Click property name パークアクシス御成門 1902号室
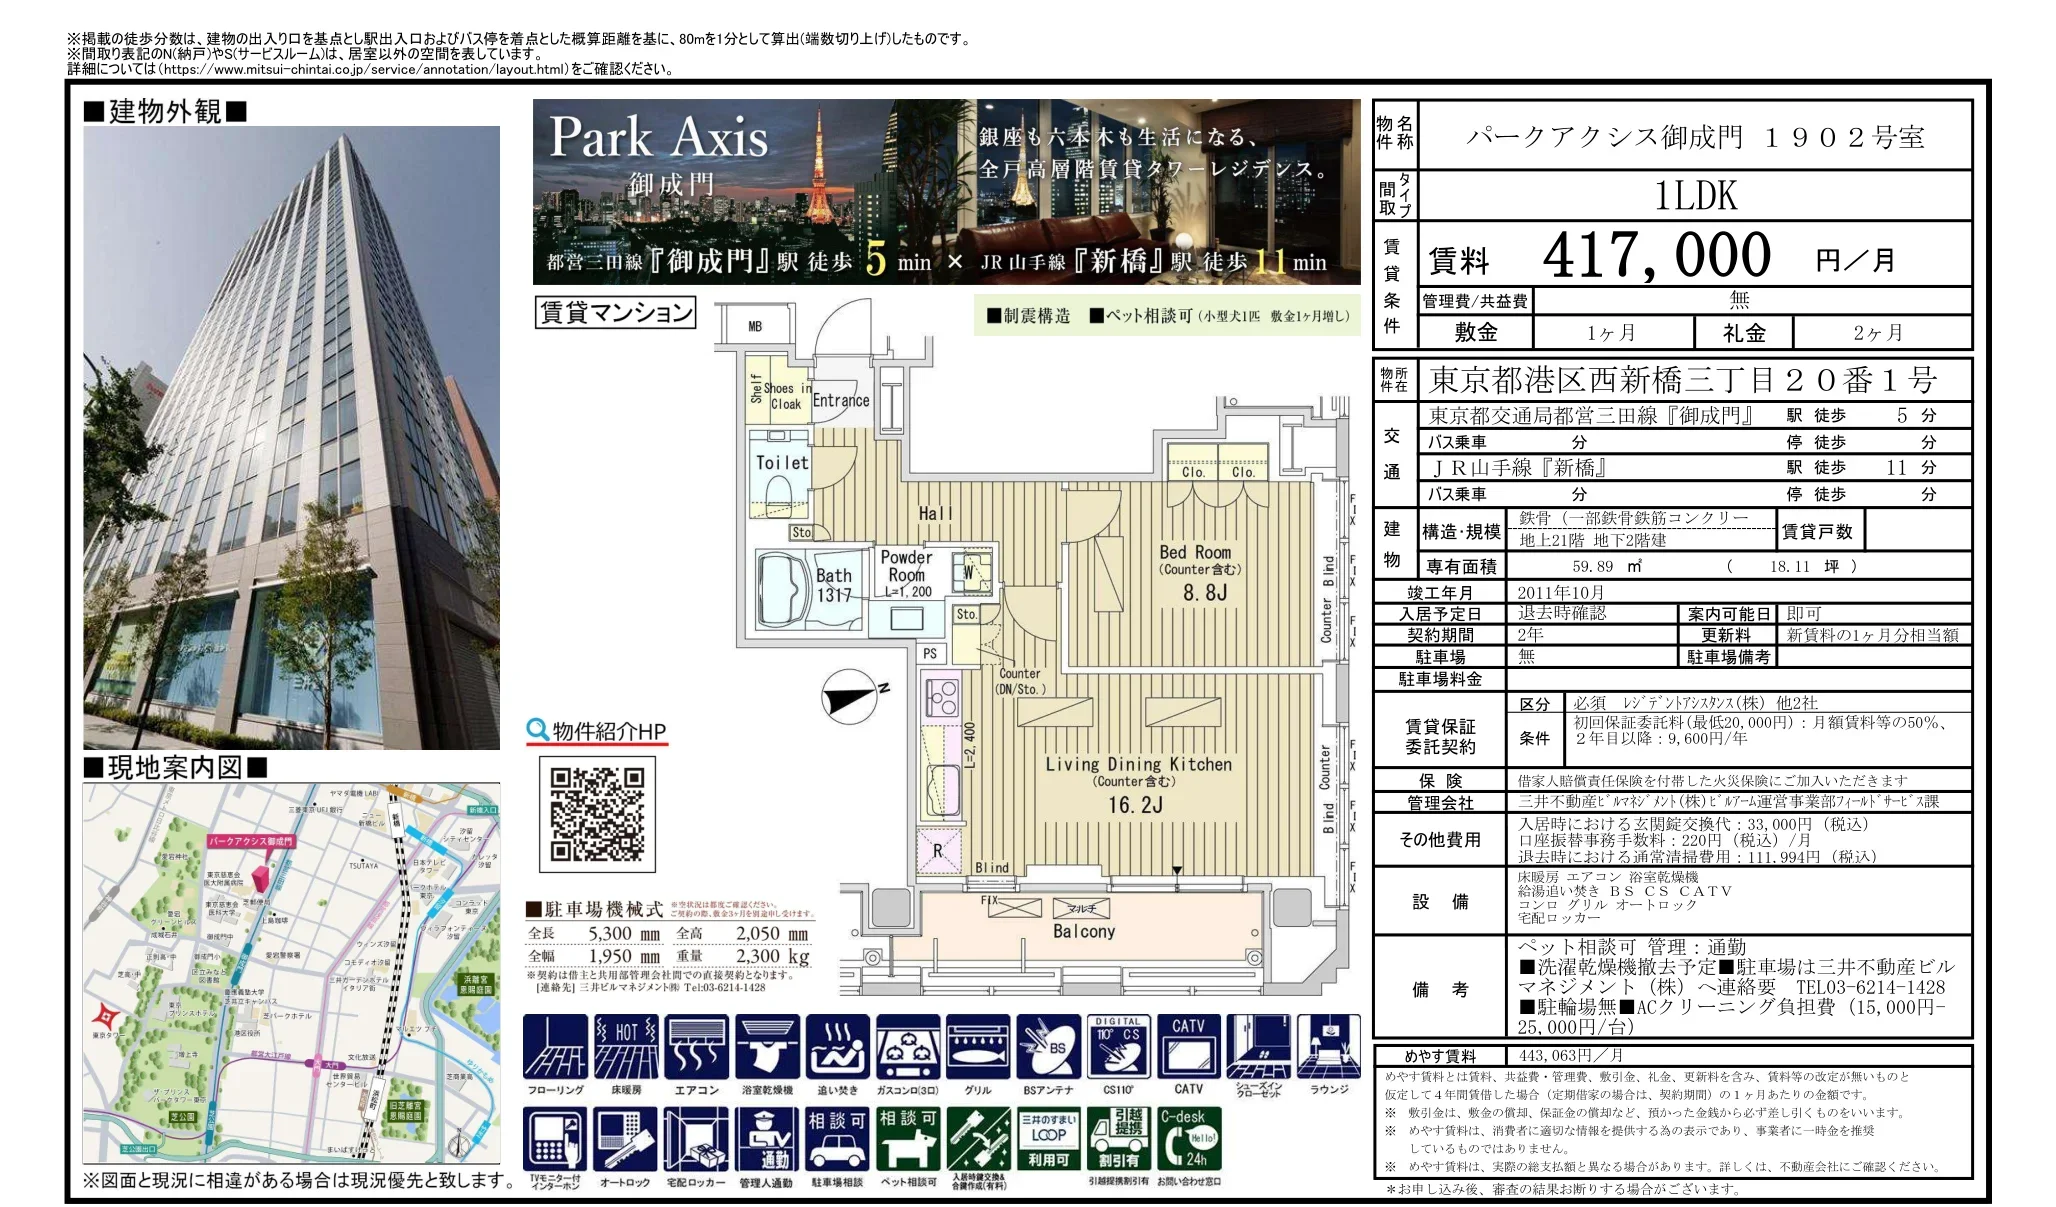 (x=1696, y=137)
